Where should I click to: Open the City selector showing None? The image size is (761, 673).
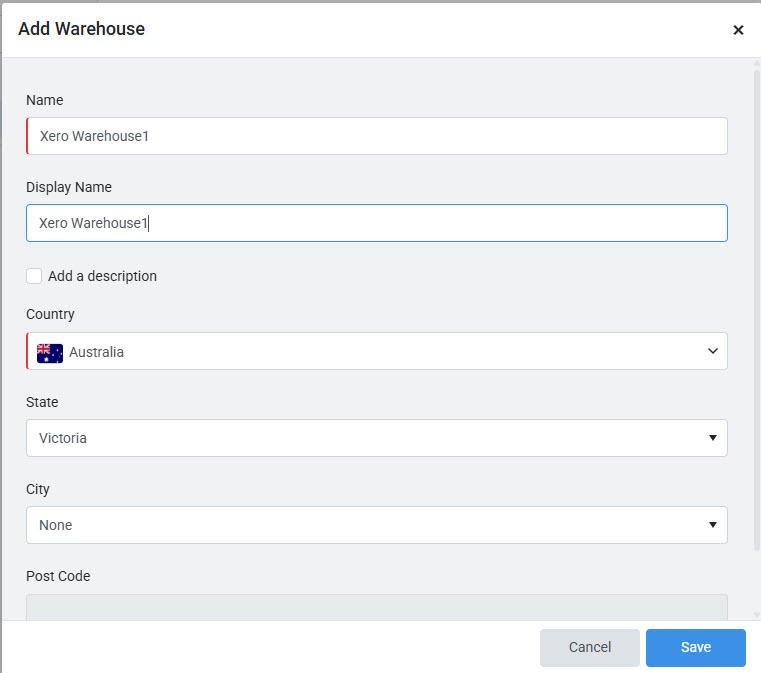[377, 525]
